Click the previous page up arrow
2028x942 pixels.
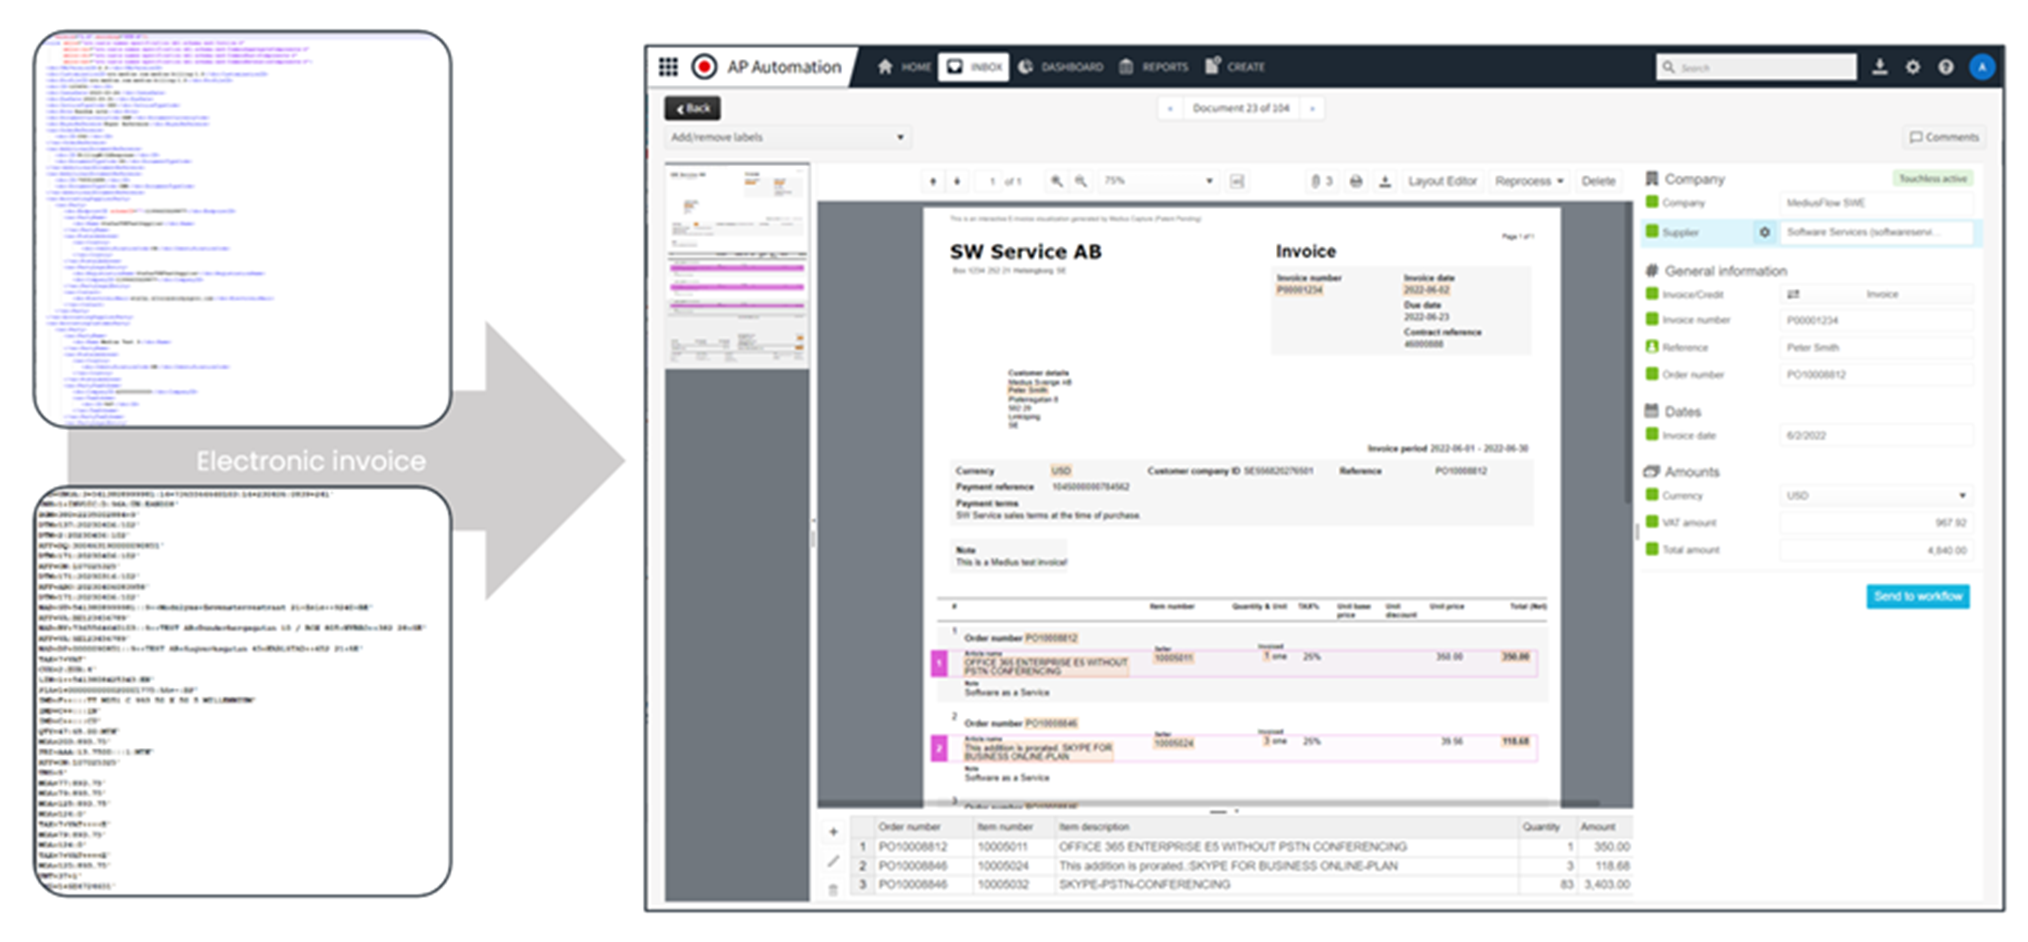point(933,181)
